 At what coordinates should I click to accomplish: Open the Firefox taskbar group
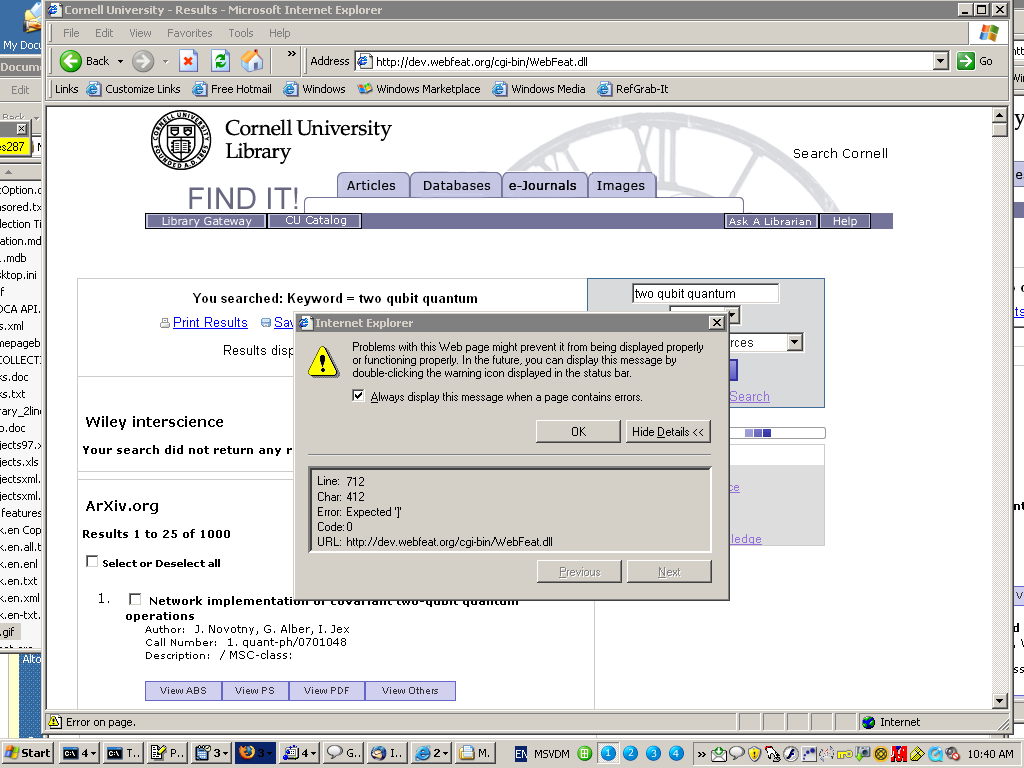click(x=255, y=753)
